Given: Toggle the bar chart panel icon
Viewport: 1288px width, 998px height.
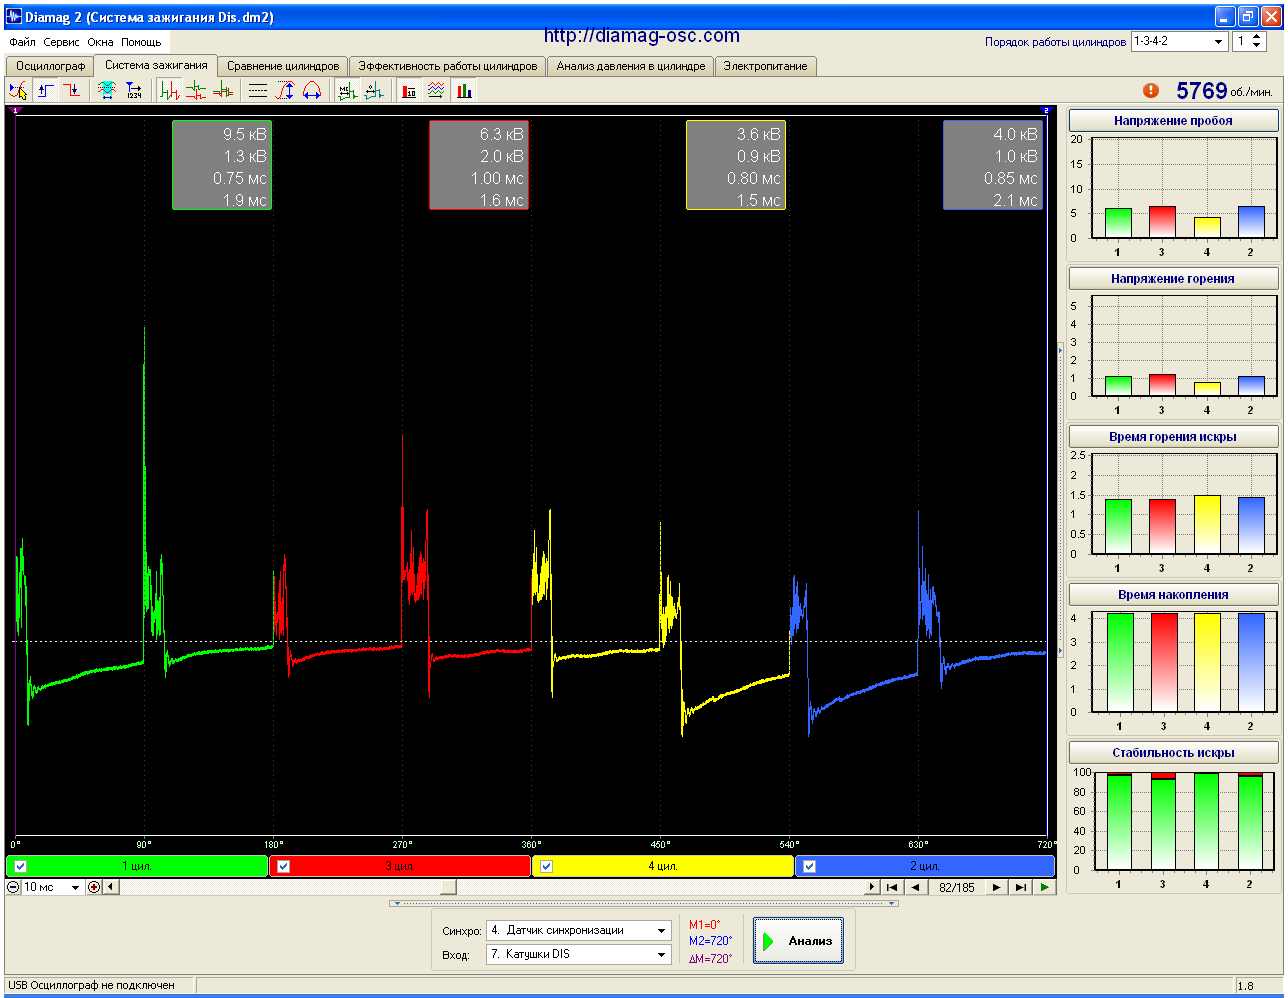Looking at the screenshot, I should pos(463,90).
